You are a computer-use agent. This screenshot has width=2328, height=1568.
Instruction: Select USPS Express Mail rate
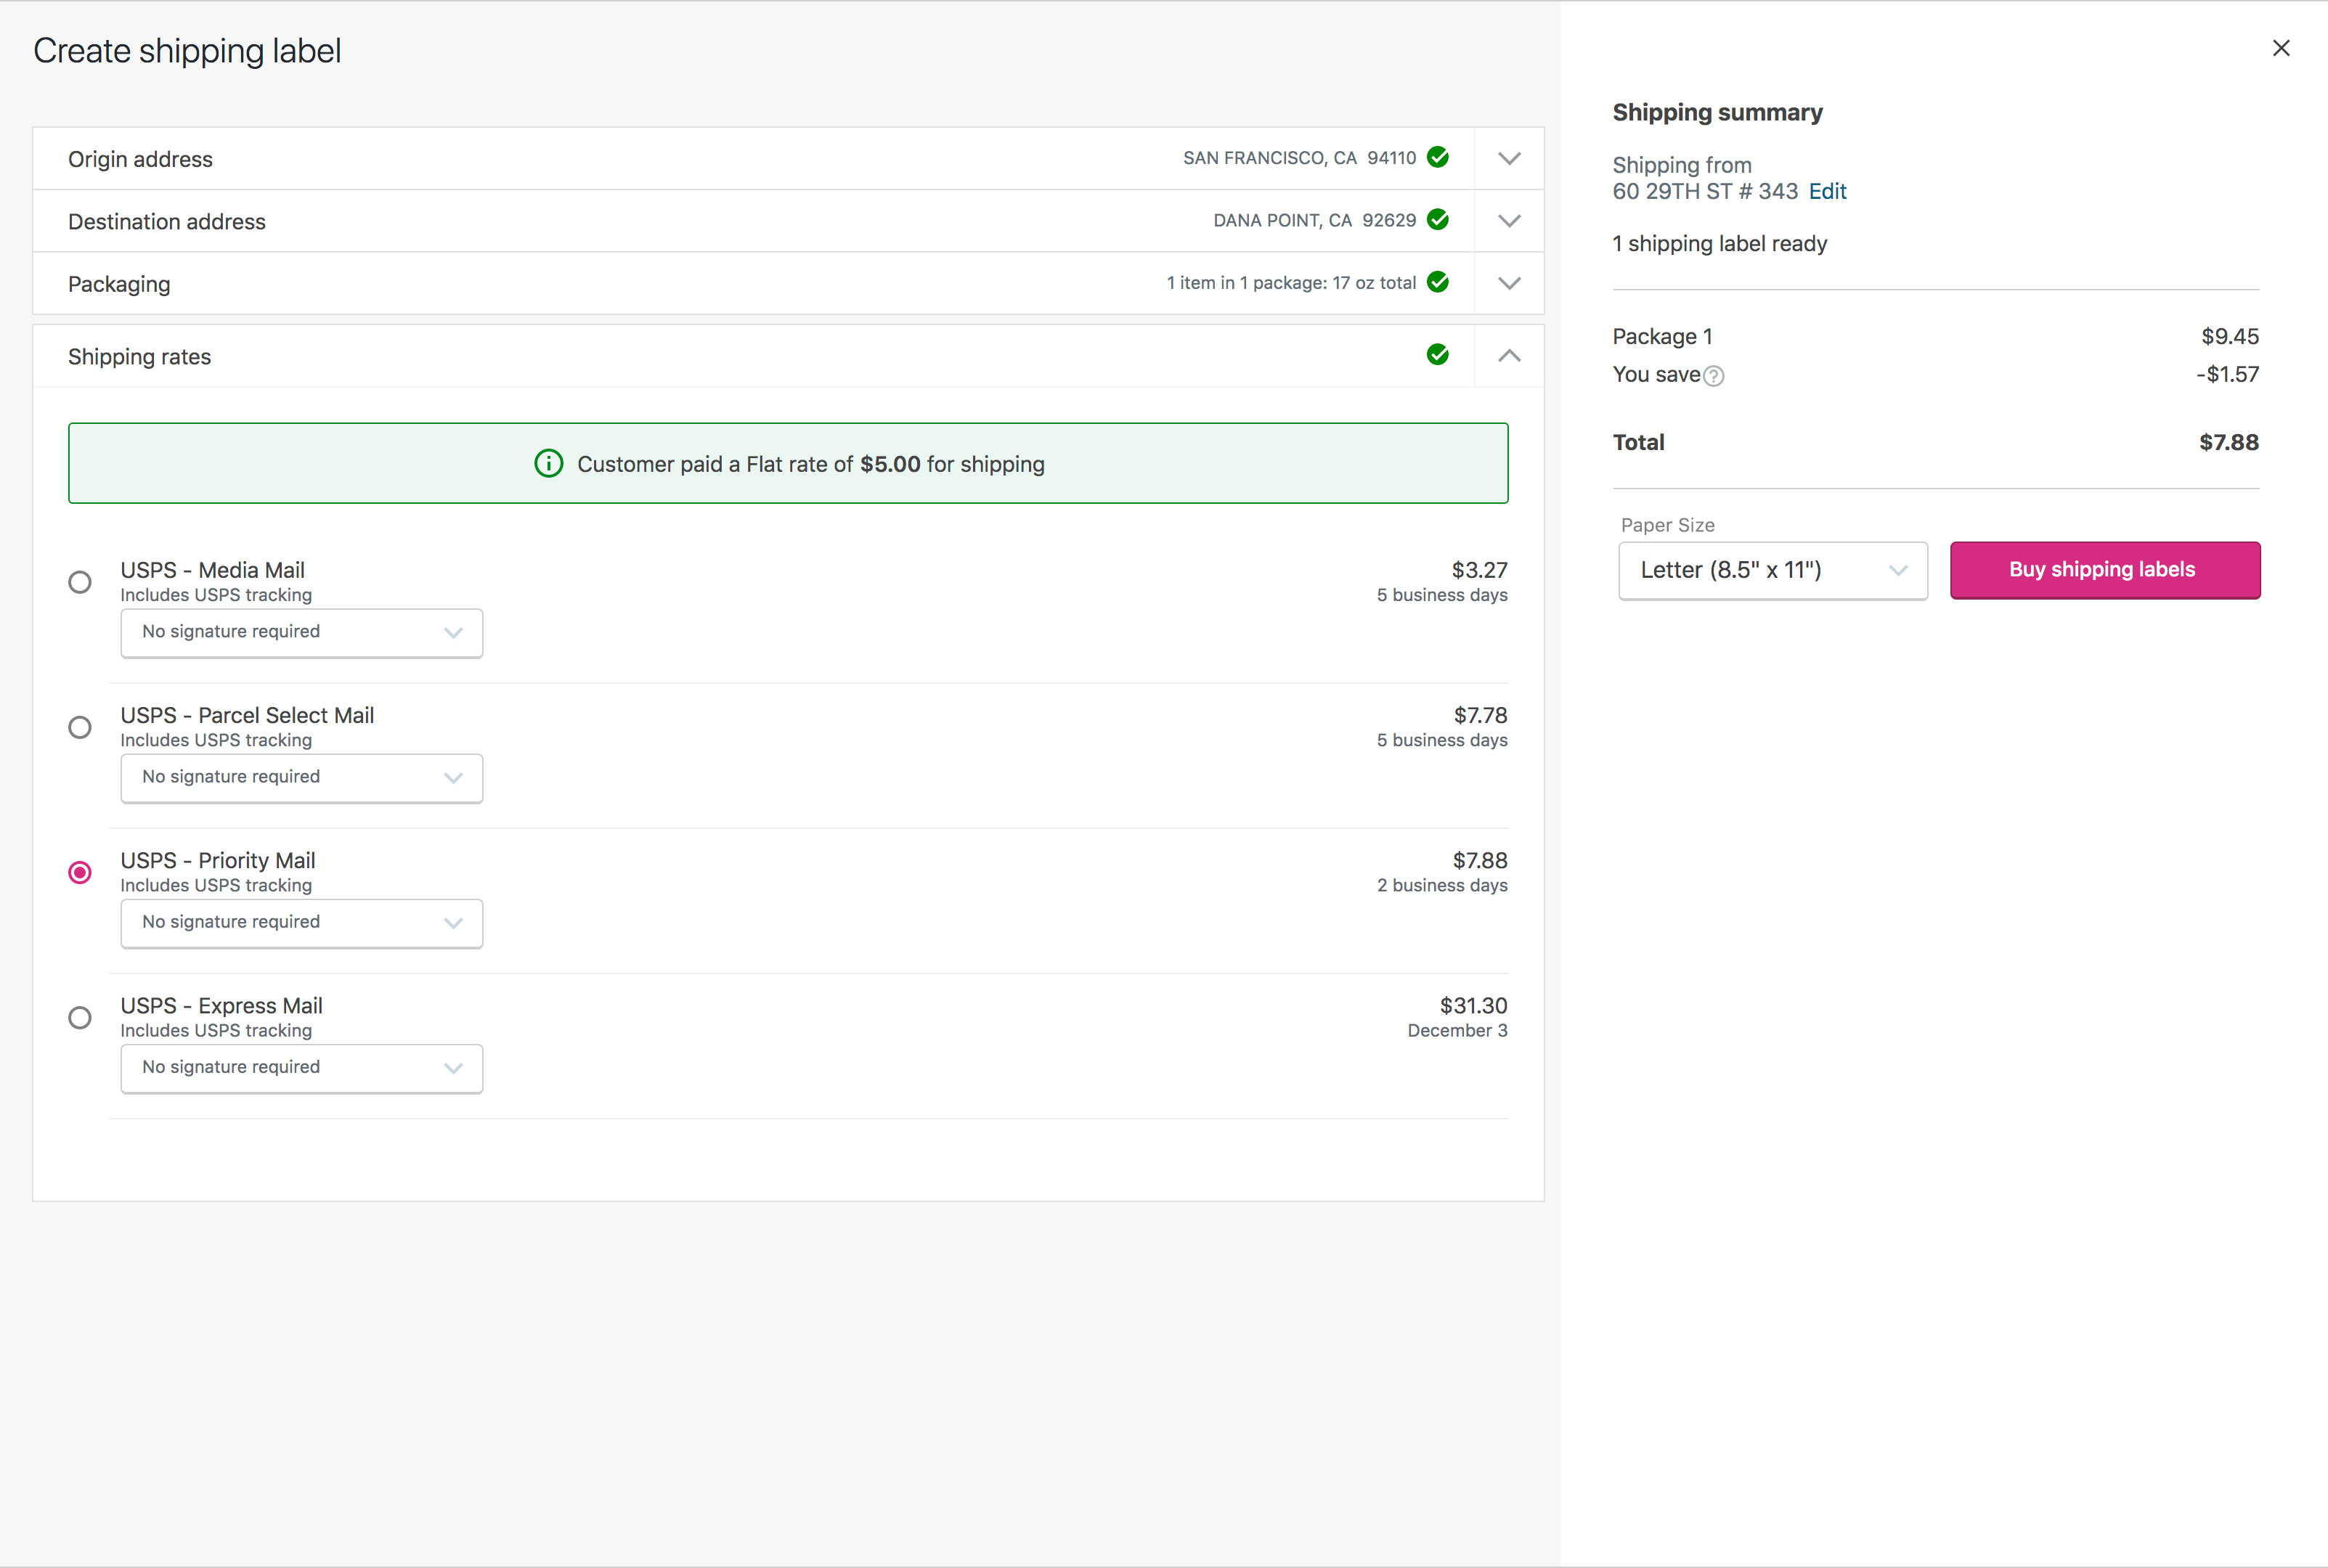[x=80, y=1017]
